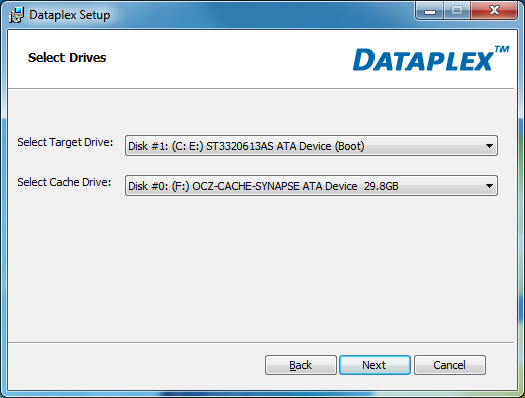Viewport: 525px width, 398px height.
Task: Close the Dataplex Setup window
Action: click(x=494, y=10)
